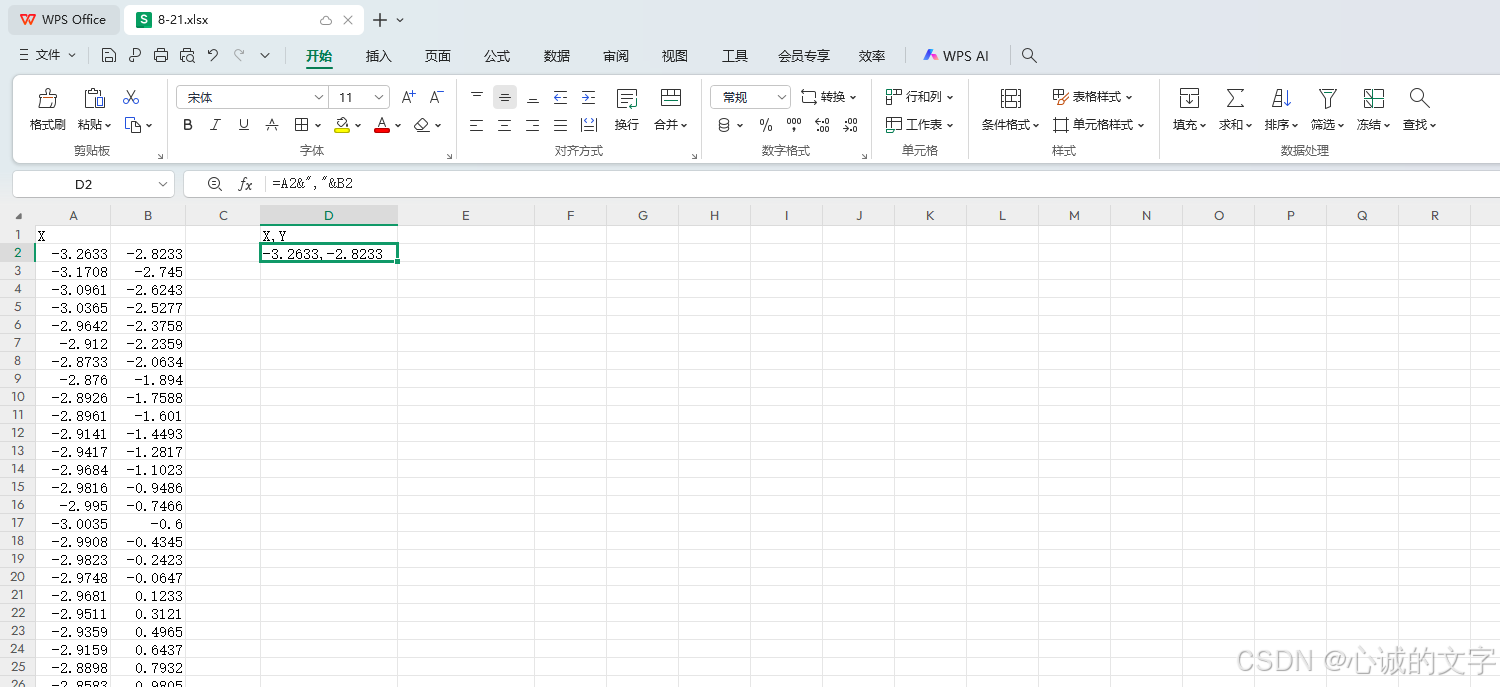Click the WPS AI button

[x=955, y=56]
